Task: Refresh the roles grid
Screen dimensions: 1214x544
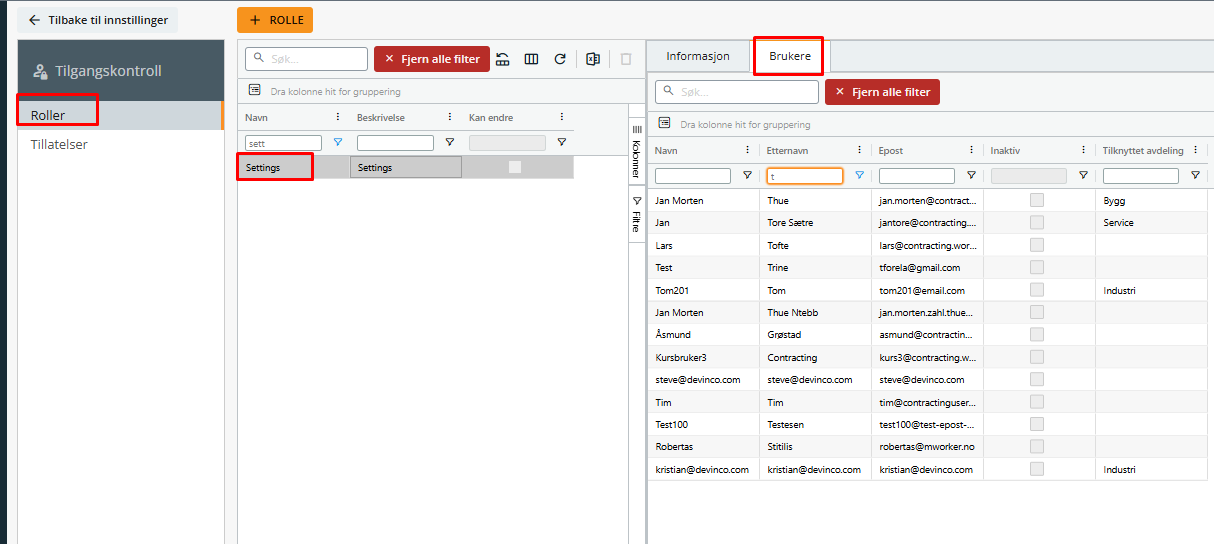Action: click(560, 59)
